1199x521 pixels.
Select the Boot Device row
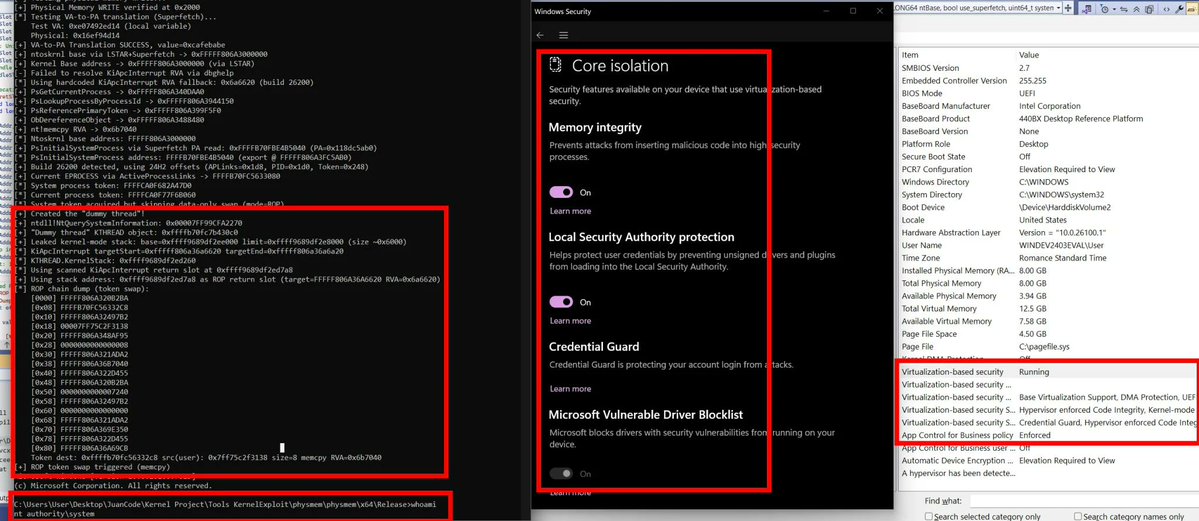(x=1049, y=207)
